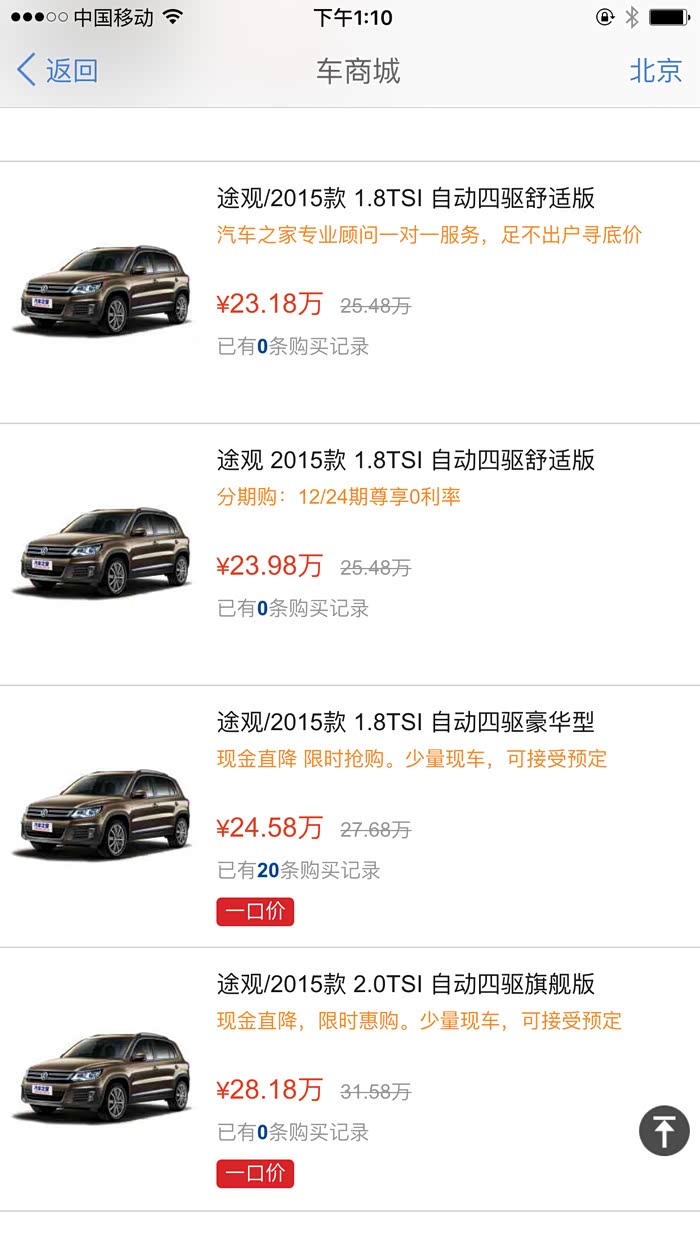700x1244 pixels.
Task: Tap the Bluetooth status icon
Action: pos(632,17)
